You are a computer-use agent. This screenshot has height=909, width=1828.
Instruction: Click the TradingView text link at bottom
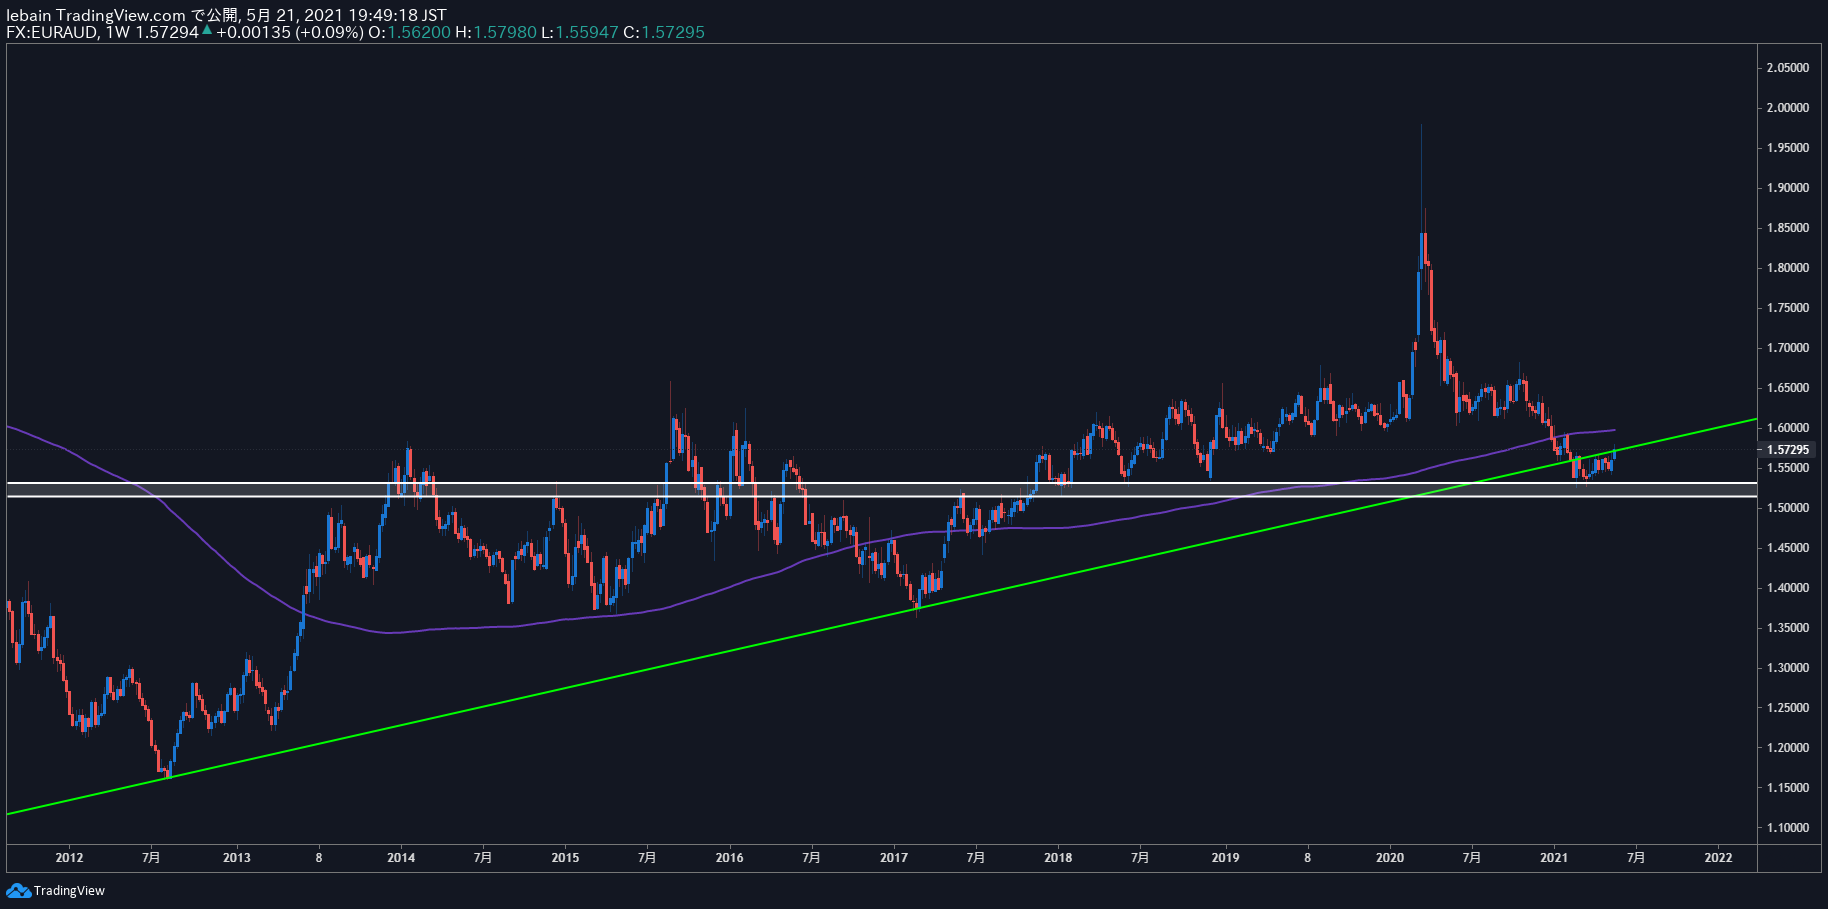(x=69, y=891)
